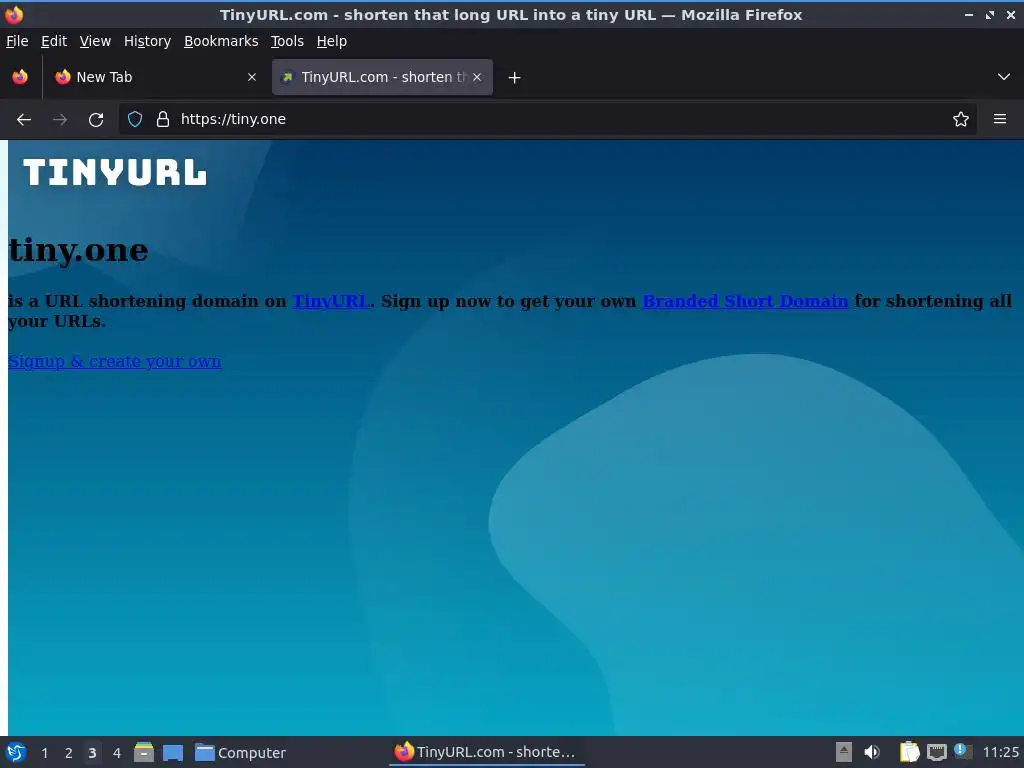The height and width of the screenshot is (768, 1024).
Task: Close the New Tab tab
Action: pos(252,77)
